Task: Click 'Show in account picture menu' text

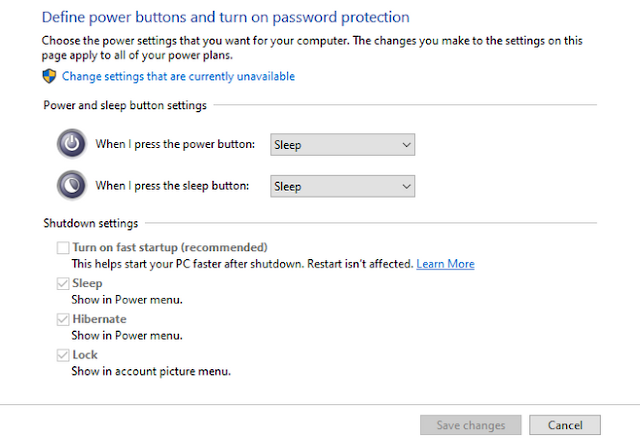Action: click(152, 371)
